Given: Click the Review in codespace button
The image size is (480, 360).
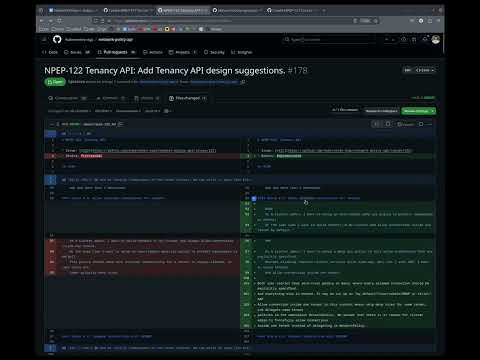Looking at the screenshot, I should click(381, 111).
